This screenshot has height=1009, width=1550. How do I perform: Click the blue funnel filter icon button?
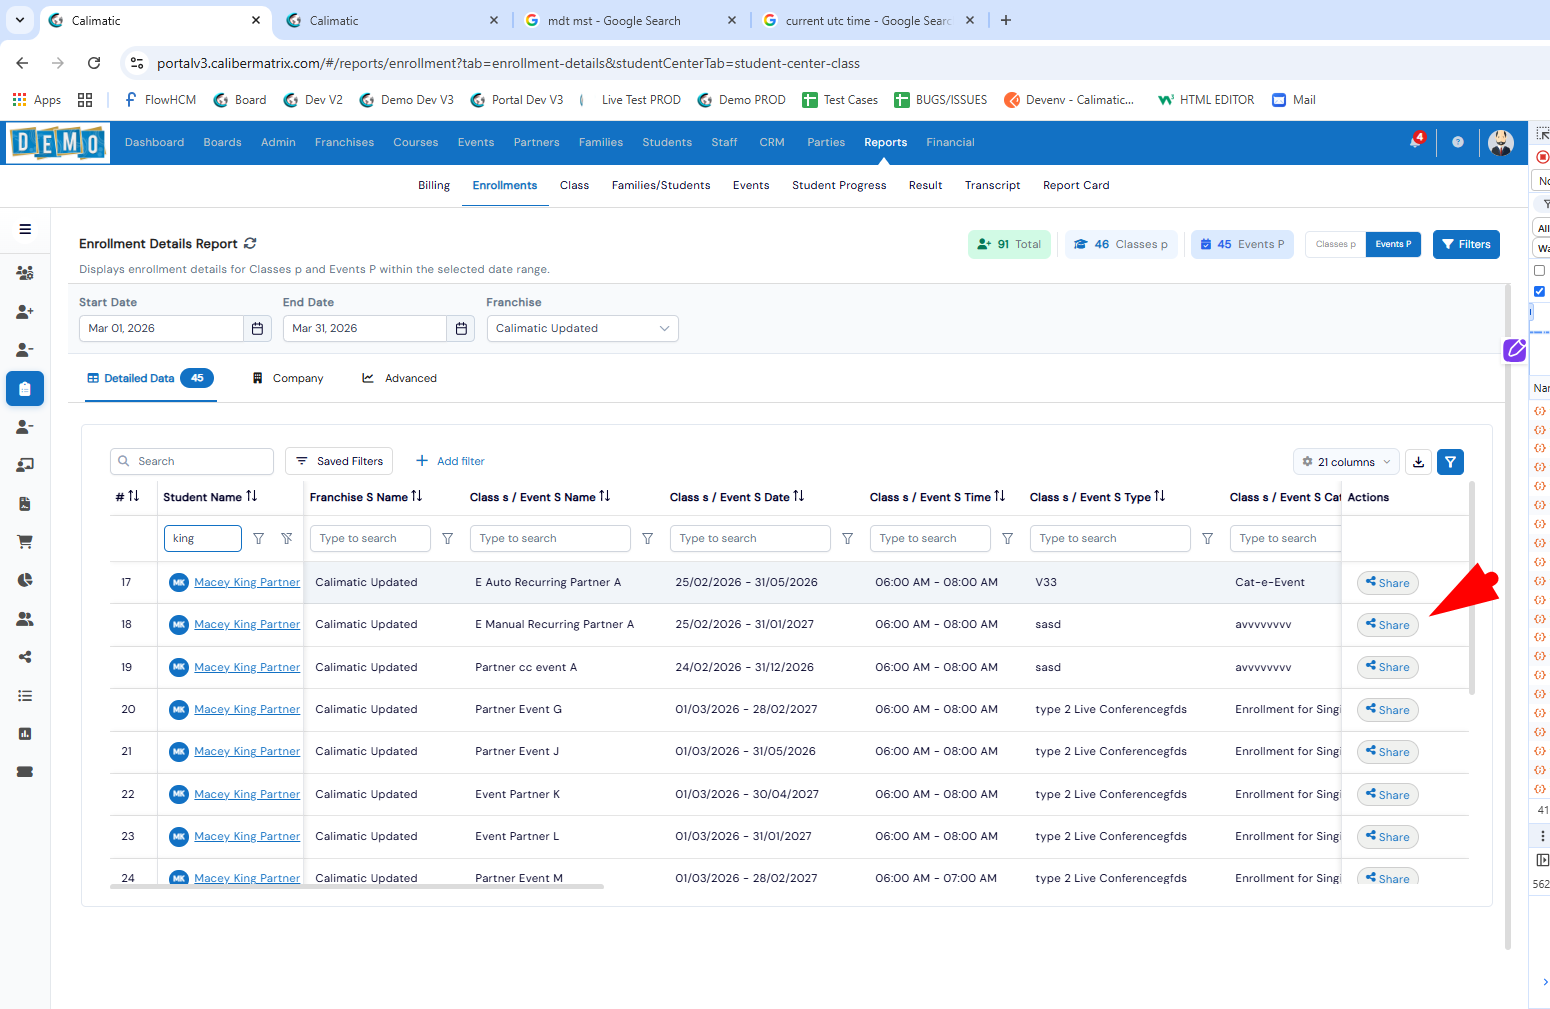[x=1450, y=462]
